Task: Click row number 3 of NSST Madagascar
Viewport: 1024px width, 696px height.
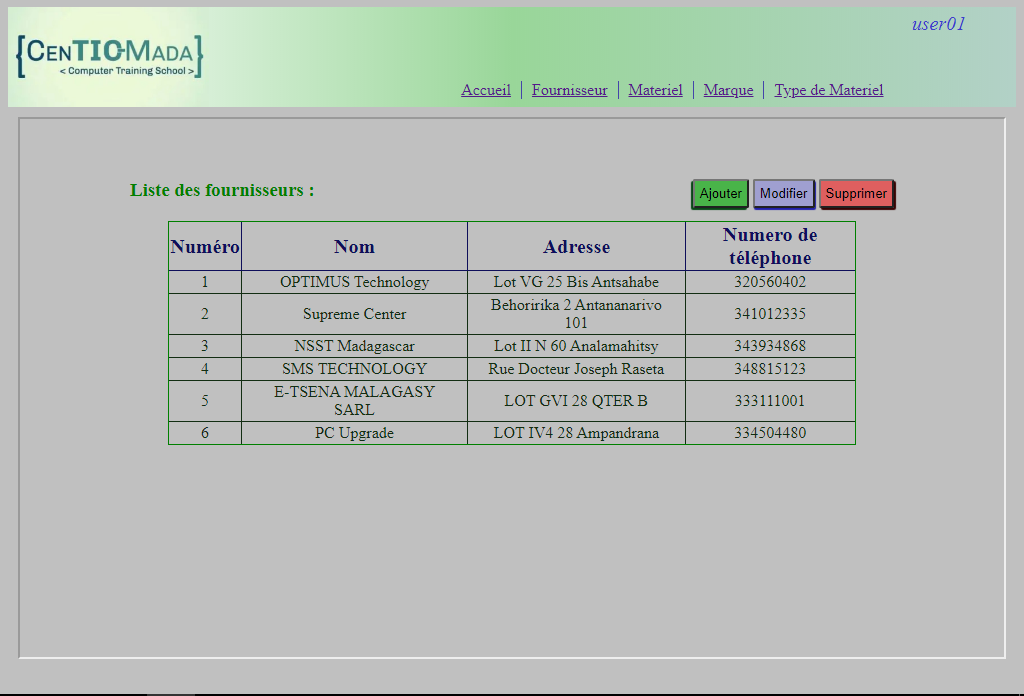Action: (205, 346)
